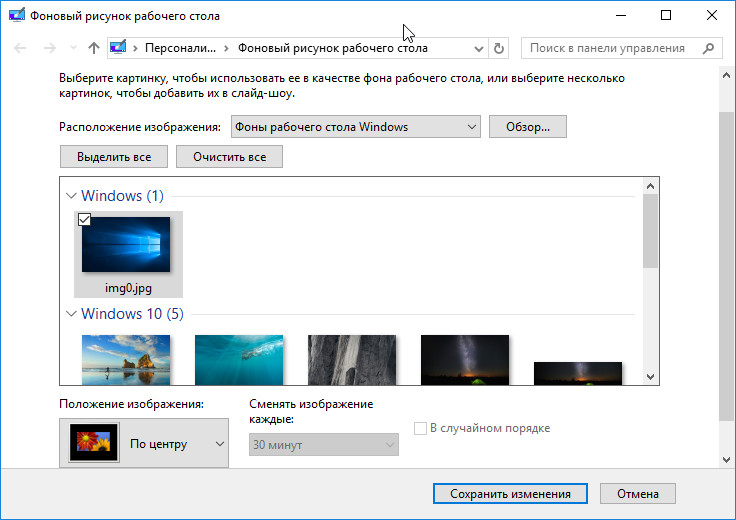
Task: Open recent locations arrow beside forward button
Action: (73, 48)
